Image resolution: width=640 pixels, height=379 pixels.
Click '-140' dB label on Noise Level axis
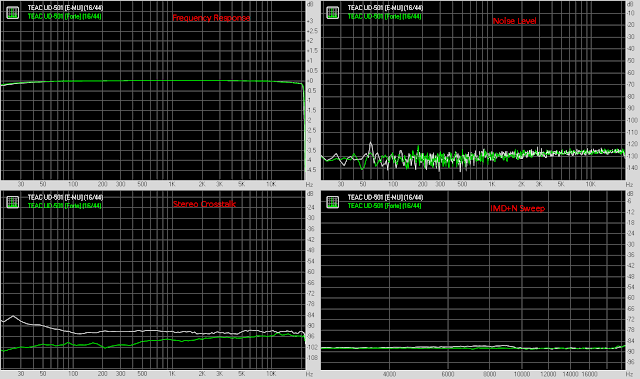[632, 168]
